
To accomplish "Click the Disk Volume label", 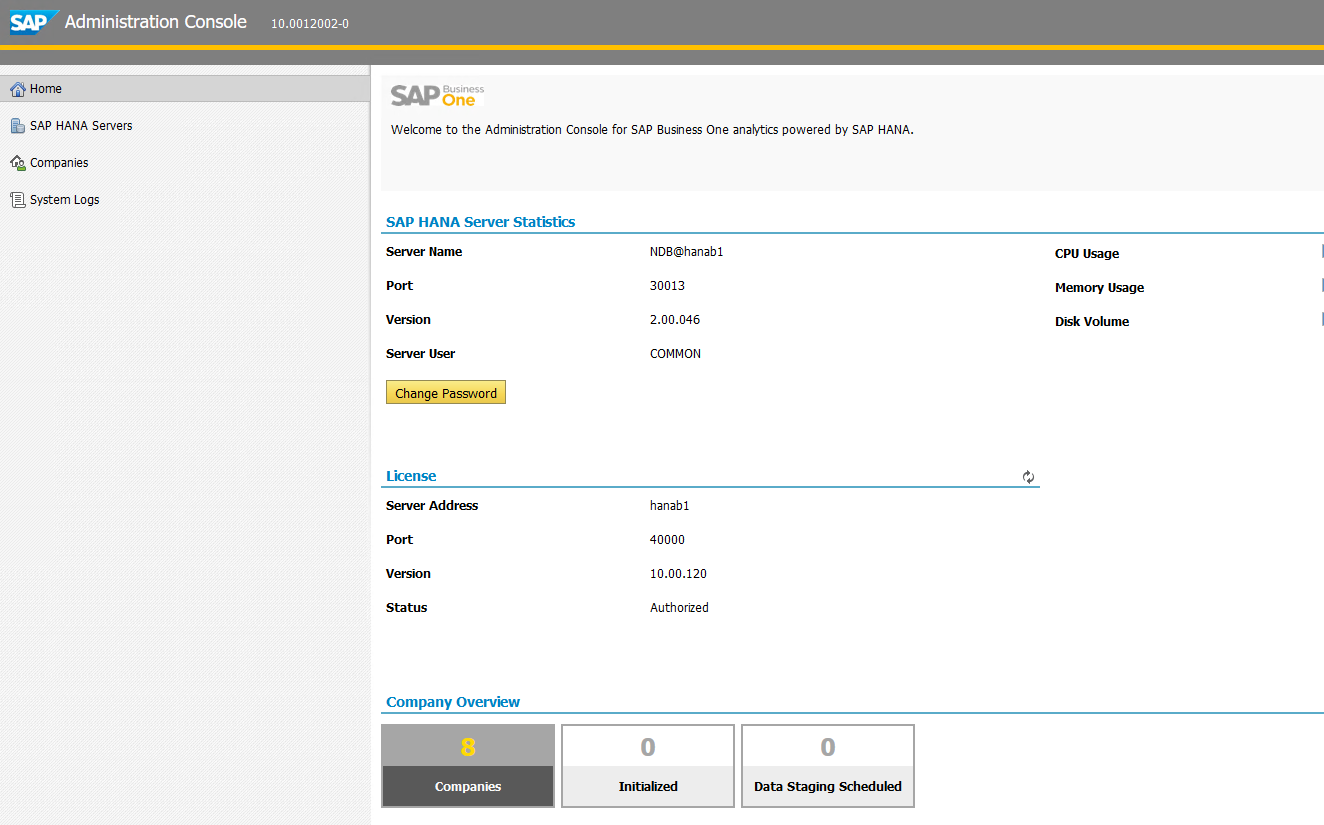I will [x=1092, y=322].
